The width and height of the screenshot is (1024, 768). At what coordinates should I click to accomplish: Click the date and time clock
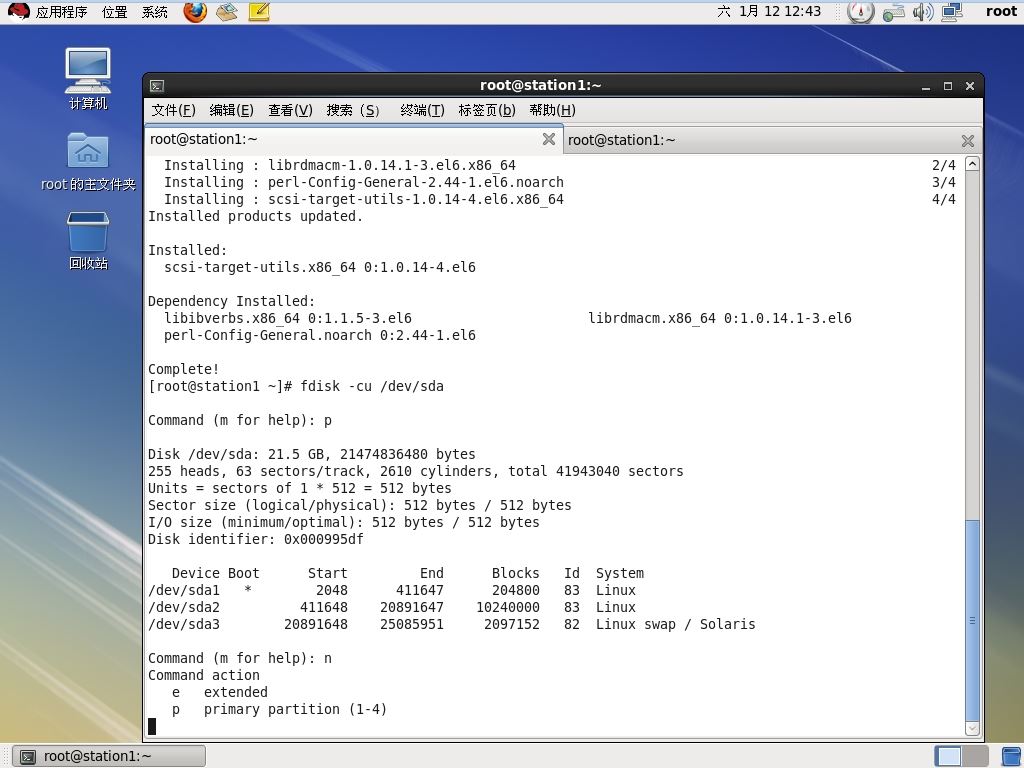769,11
